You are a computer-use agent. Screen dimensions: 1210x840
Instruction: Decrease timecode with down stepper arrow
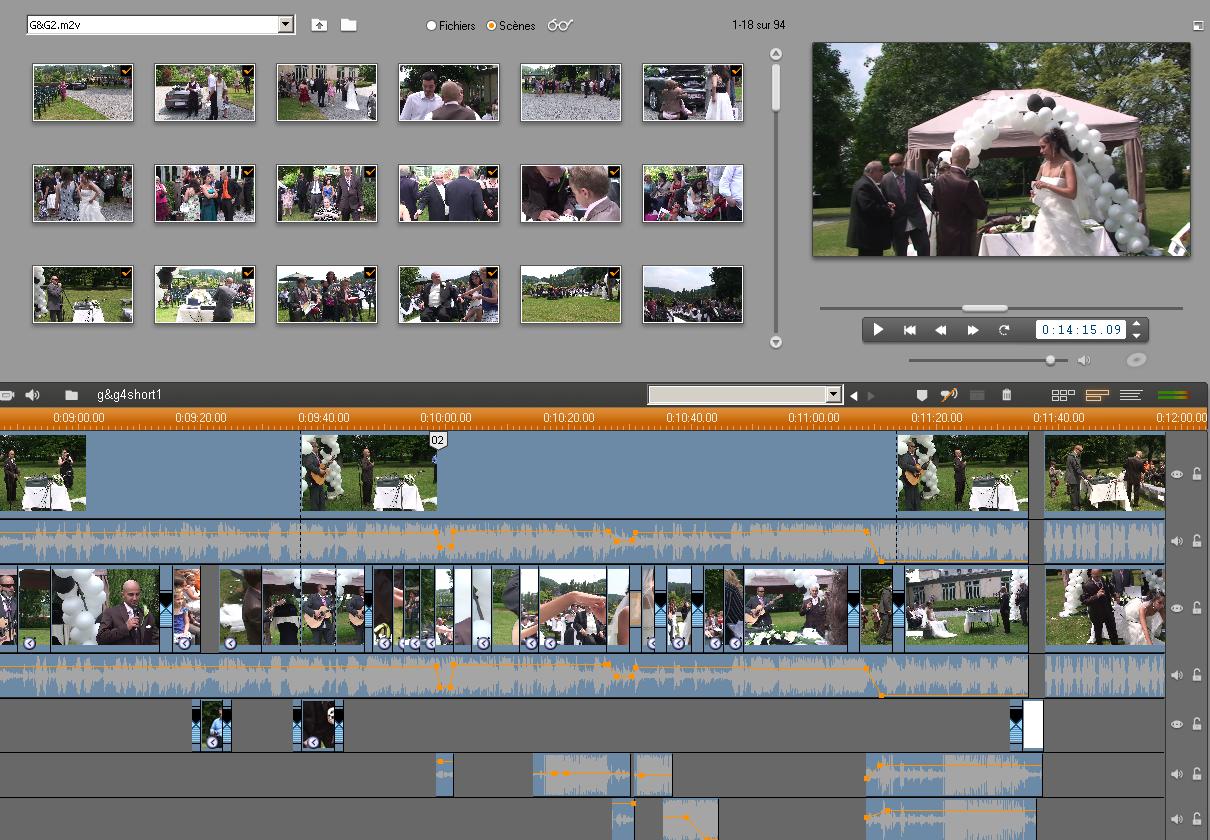pyautogui.click(x=1137, y=336)
